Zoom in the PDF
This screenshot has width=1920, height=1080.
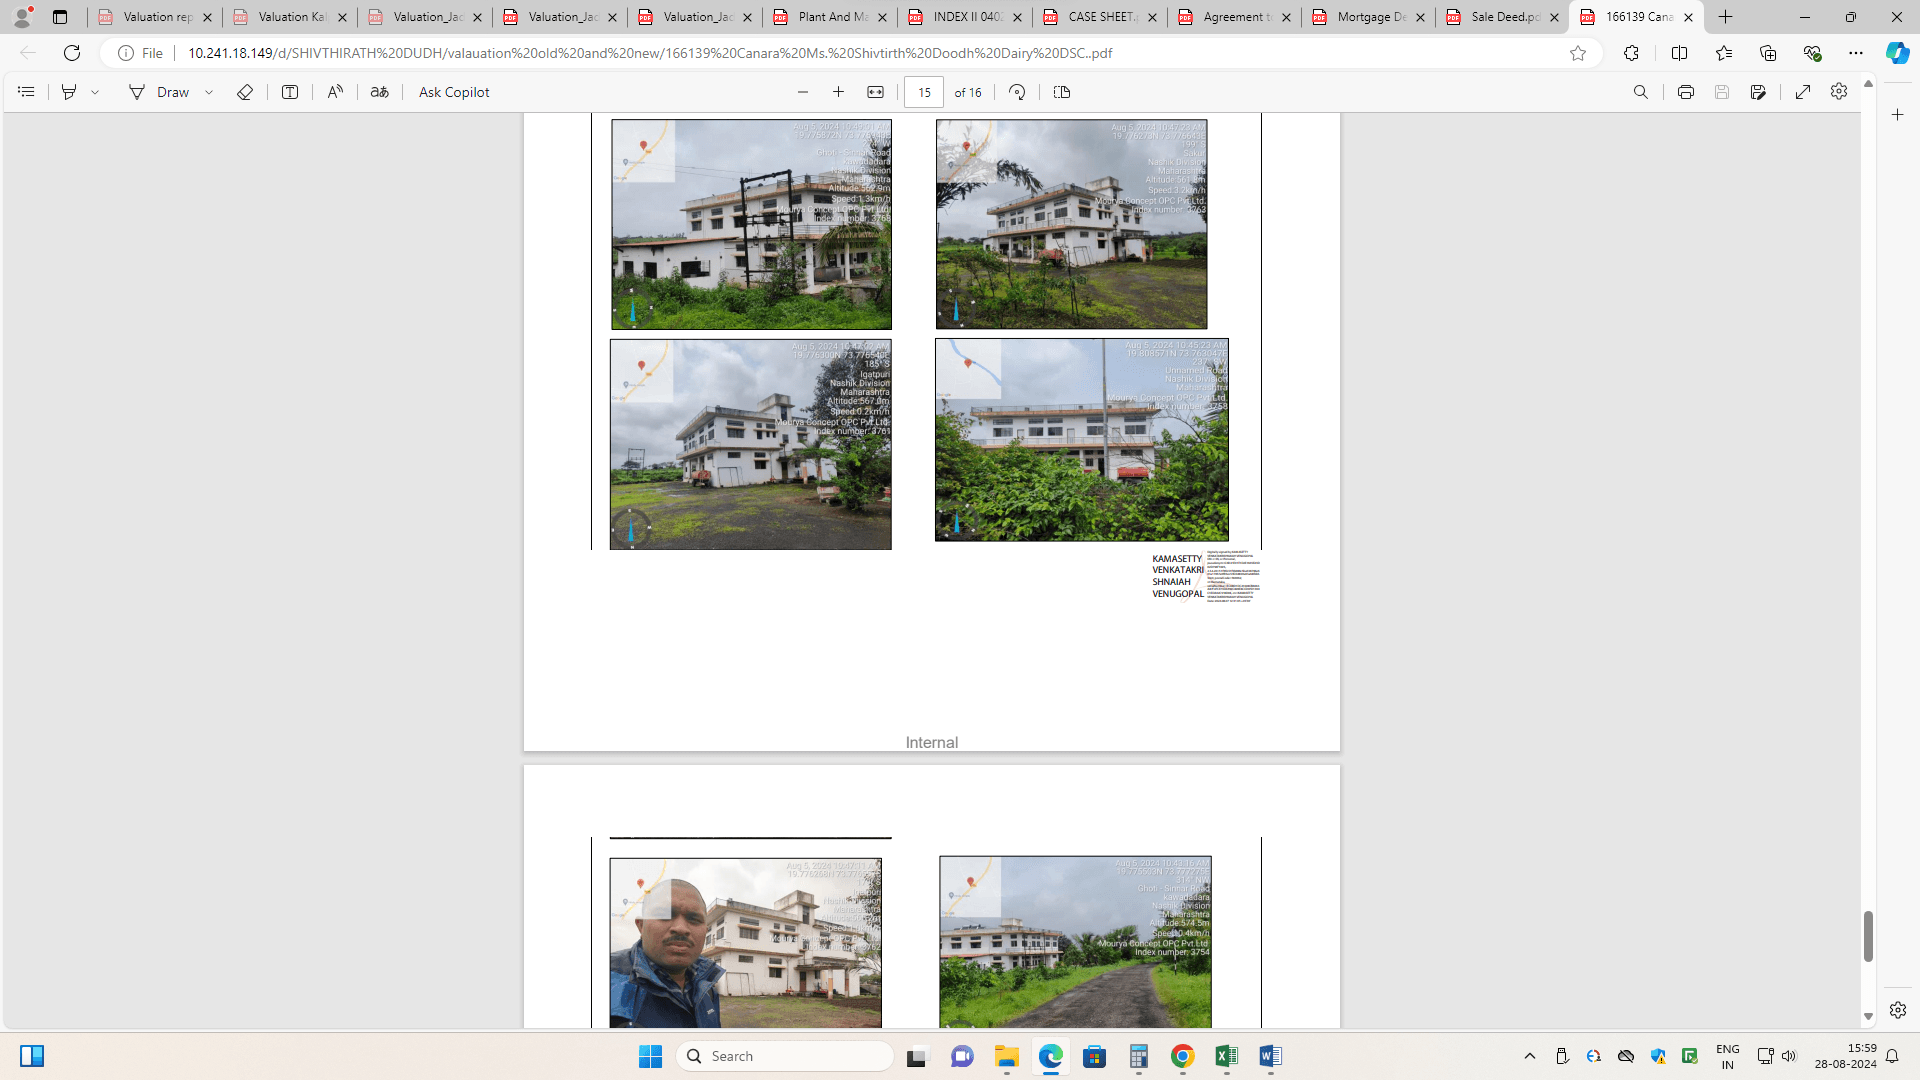click(839, 92)
